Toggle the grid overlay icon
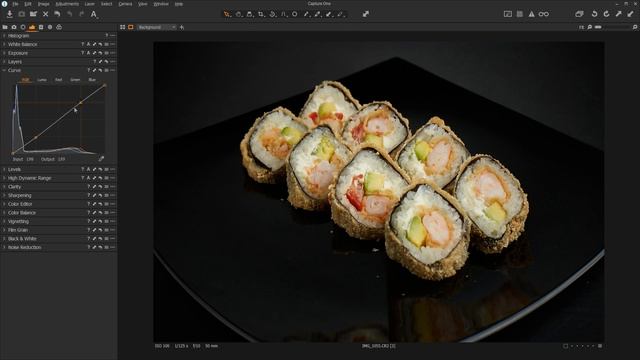The width and height of the screenshot is (640, 360). 520,14
